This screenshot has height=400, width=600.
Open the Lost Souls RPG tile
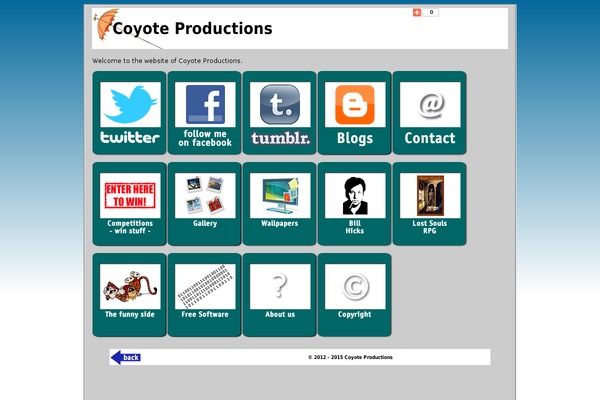(430, 203)
